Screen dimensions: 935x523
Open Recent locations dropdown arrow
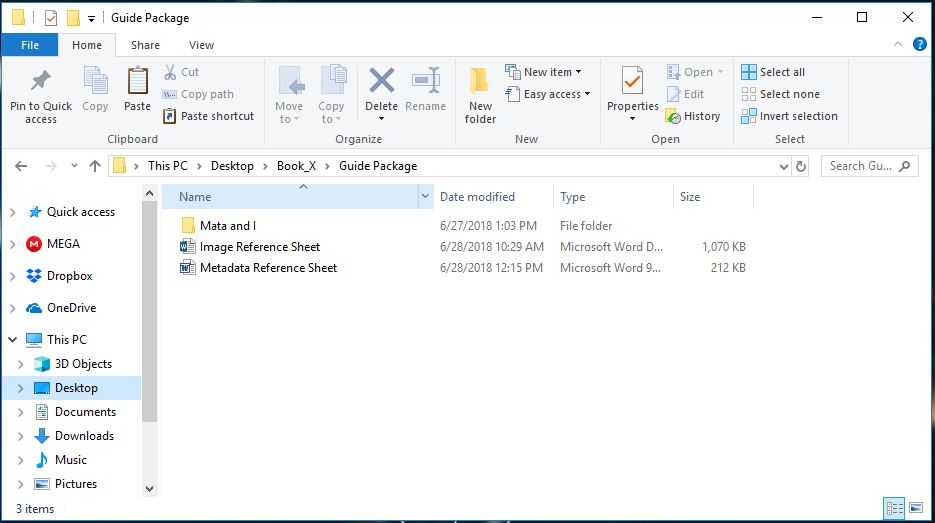click(x=74, y=166)
